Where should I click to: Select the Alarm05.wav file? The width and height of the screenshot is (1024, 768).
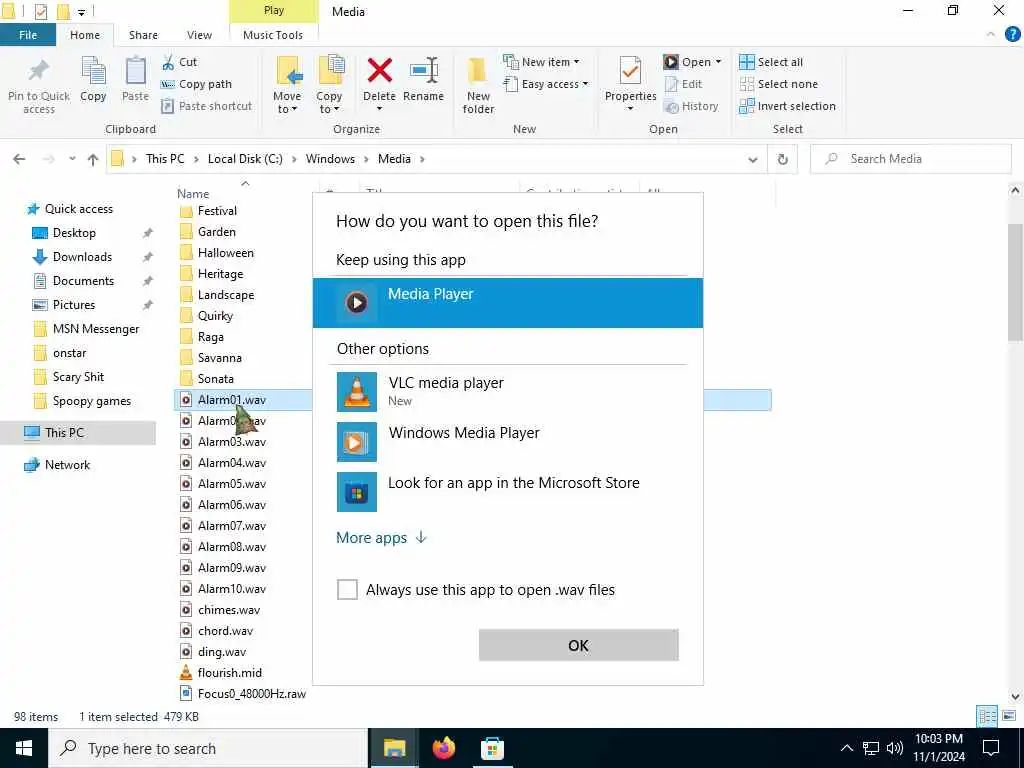[232, 484]
